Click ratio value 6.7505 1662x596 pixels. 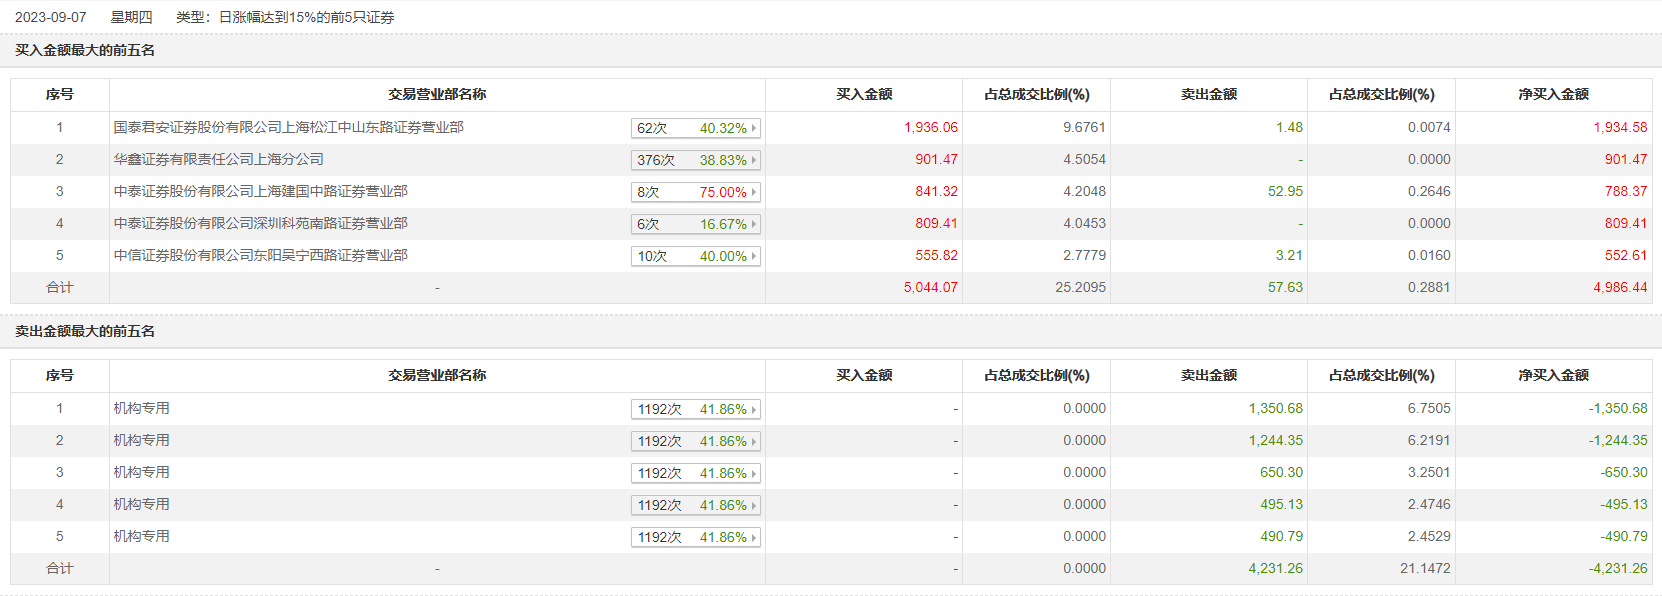1429,408
